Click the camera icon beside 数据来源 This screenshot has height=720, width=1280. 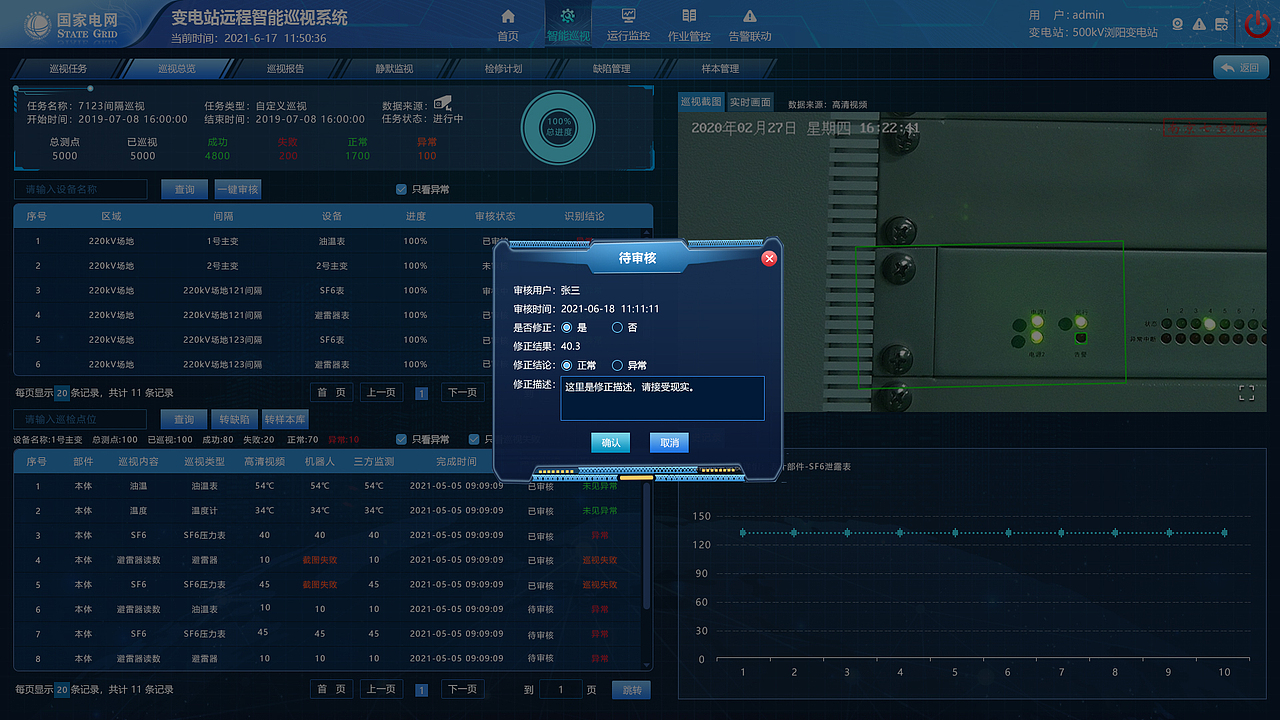coord(443,102)
